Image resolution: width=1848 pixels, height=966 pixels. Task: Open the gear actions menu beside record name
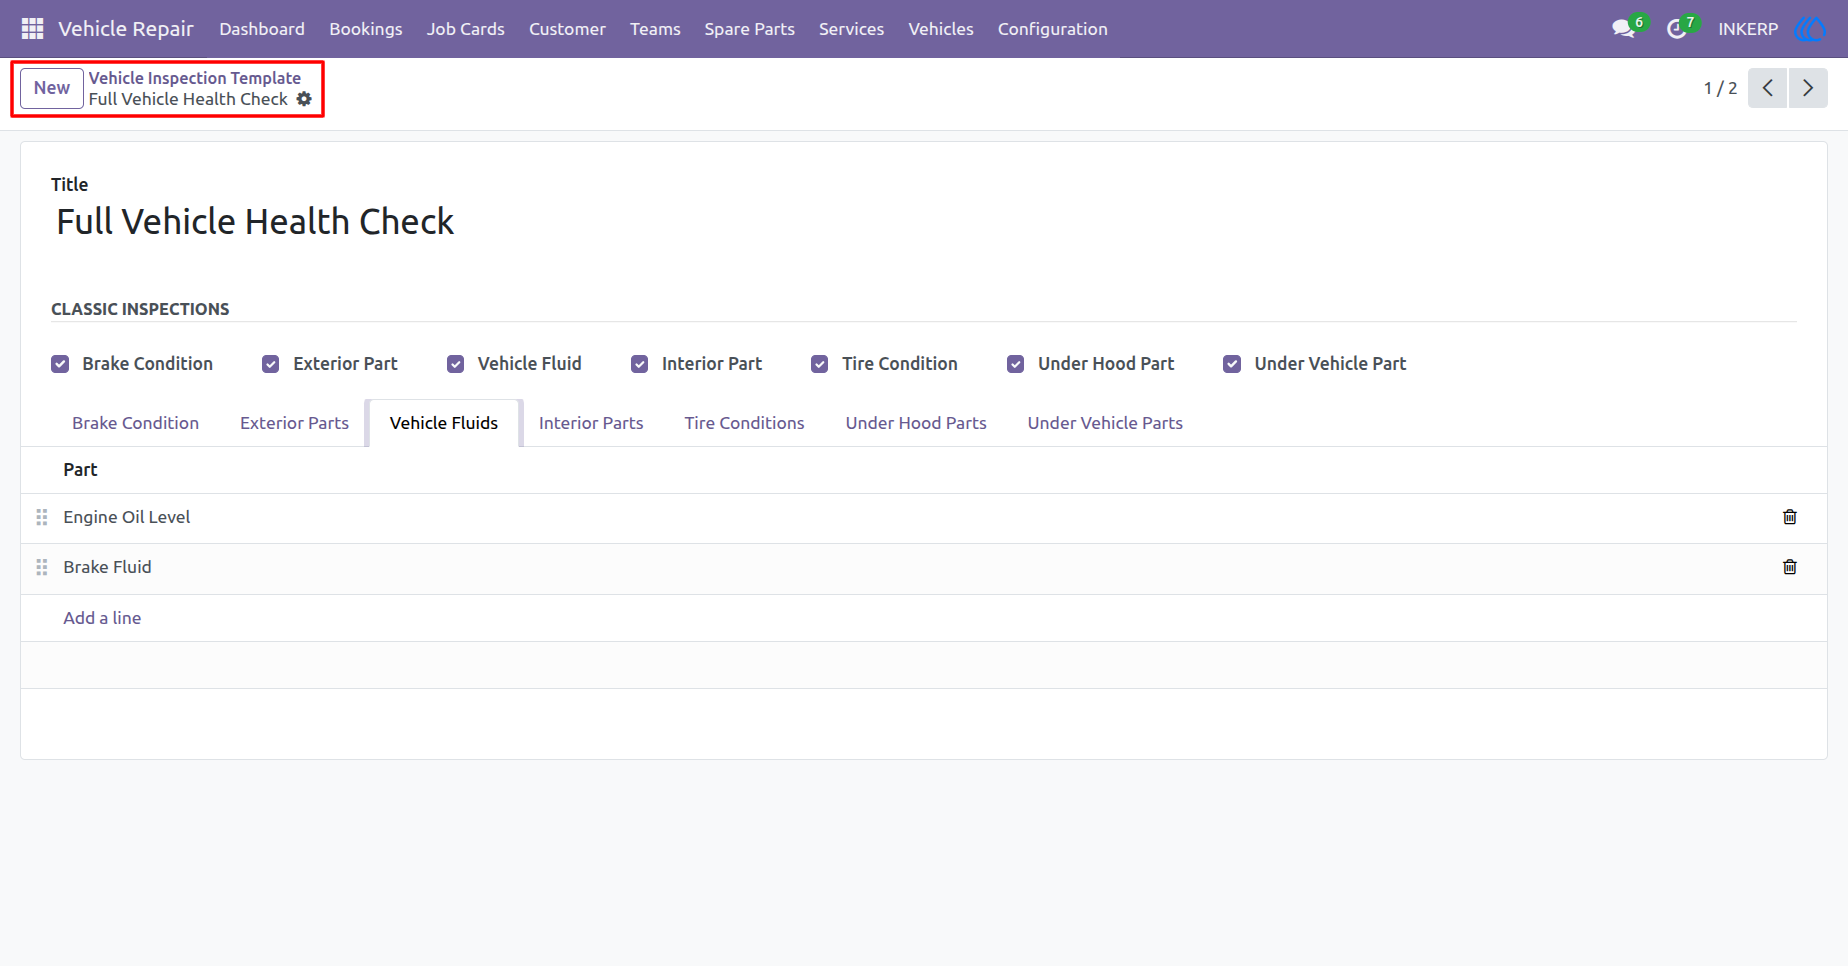pos(304,99)
